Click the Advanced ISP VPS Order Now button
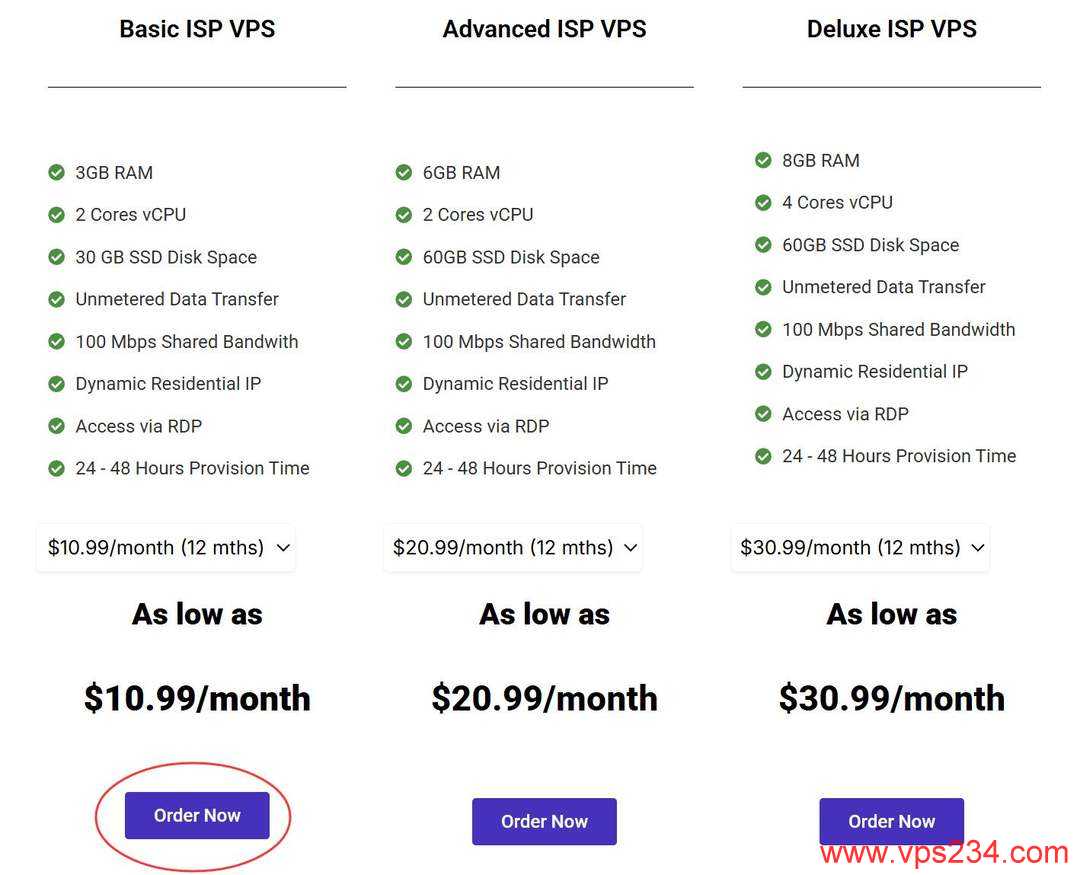The height and width of the screenshot is (875, 1080). 544,820
